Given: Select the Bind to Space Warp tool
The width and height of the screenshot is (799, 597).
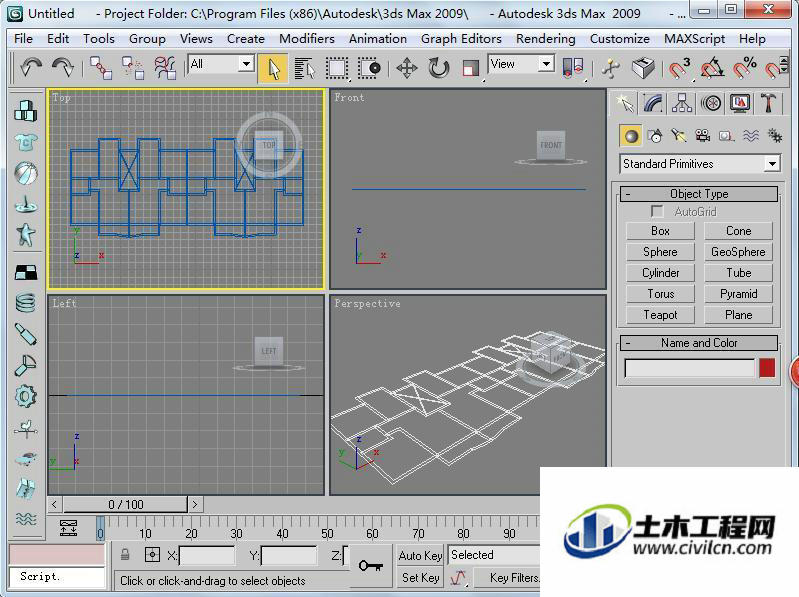Looking at the screenshot, I should (x=165, y=68).
